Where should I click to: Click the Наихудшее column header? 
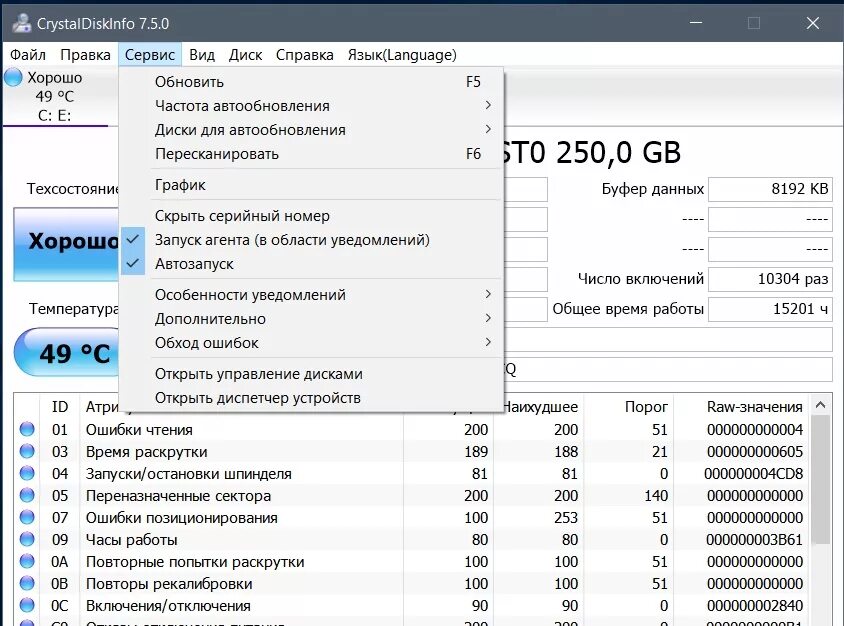540,407
